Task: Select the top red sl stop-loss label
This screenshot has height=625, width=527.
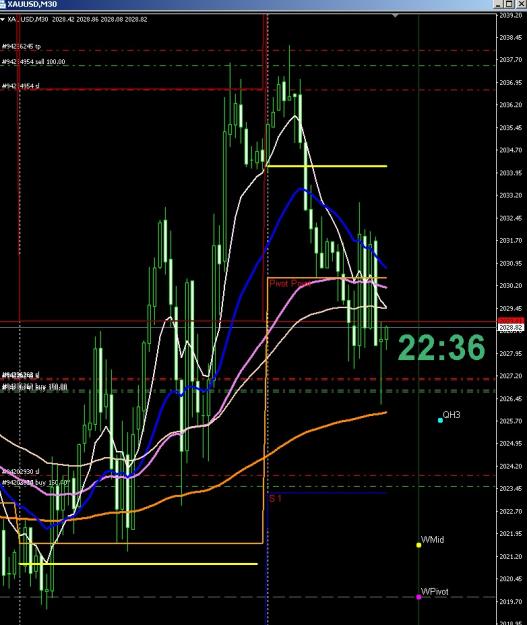Action: click(21, 86)
